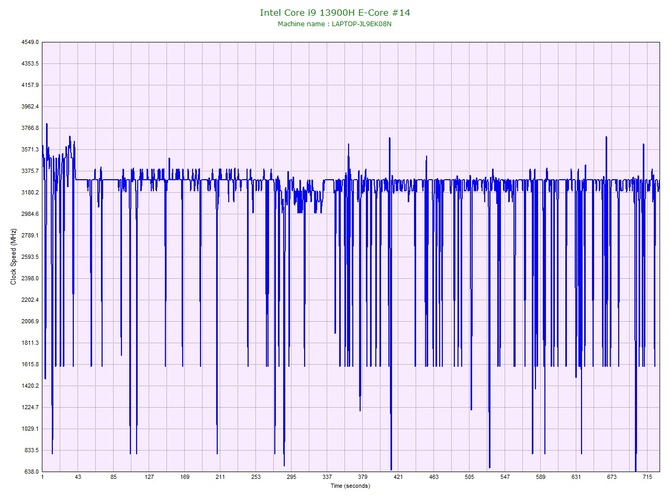The image size is (670, 503).
Task: Click the 1615.8 y-axis value
Action: point(30,365)
